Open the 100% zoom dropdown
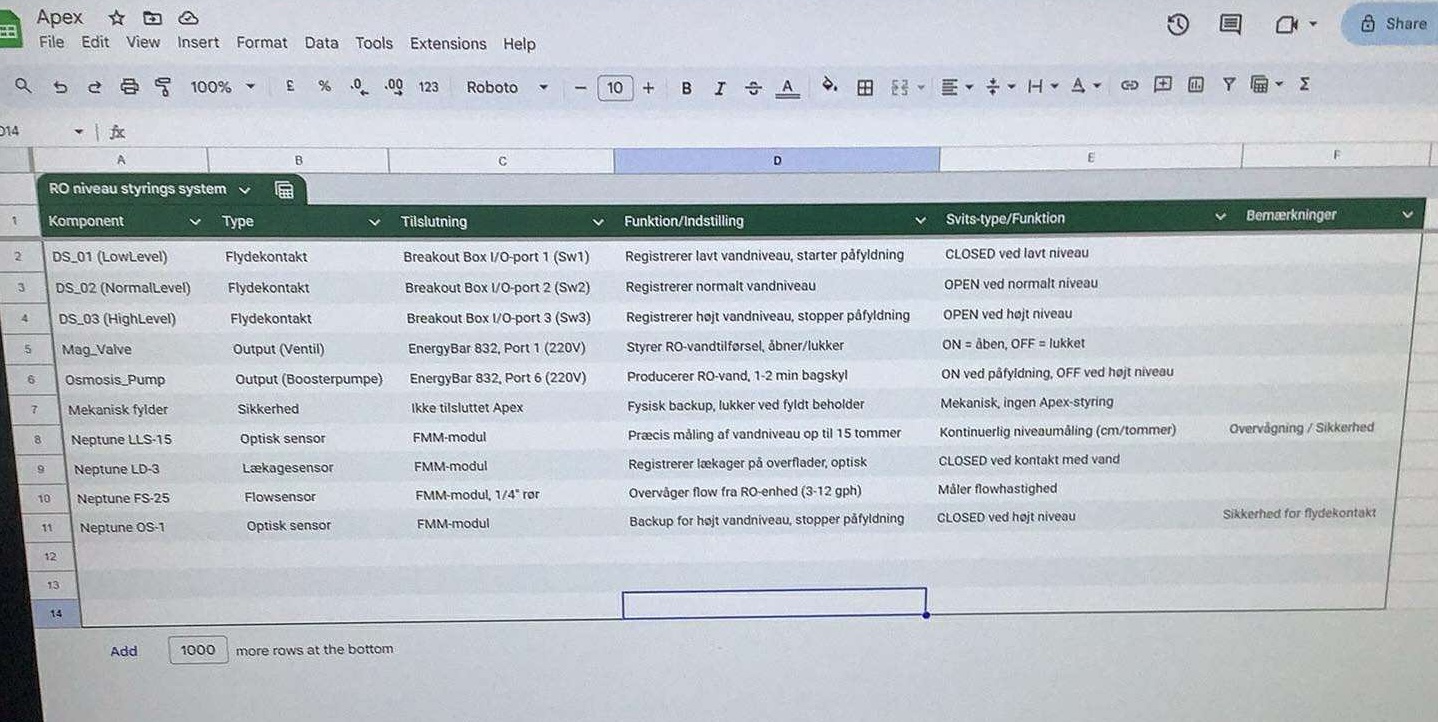Screen dimensions: 1438x722 (222, 87)
